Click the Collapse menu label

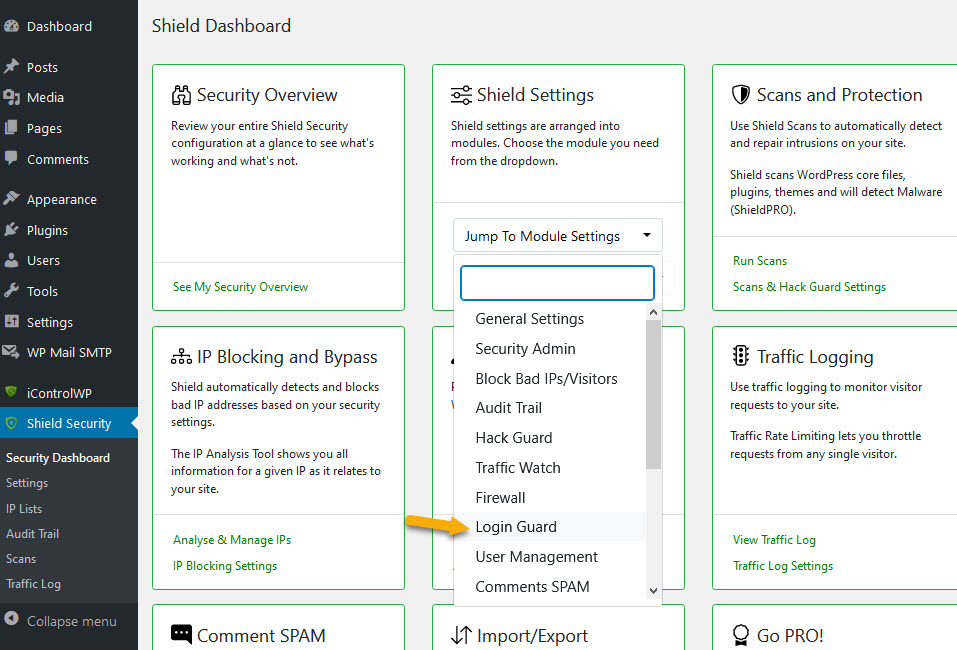[x=71, y=621]
